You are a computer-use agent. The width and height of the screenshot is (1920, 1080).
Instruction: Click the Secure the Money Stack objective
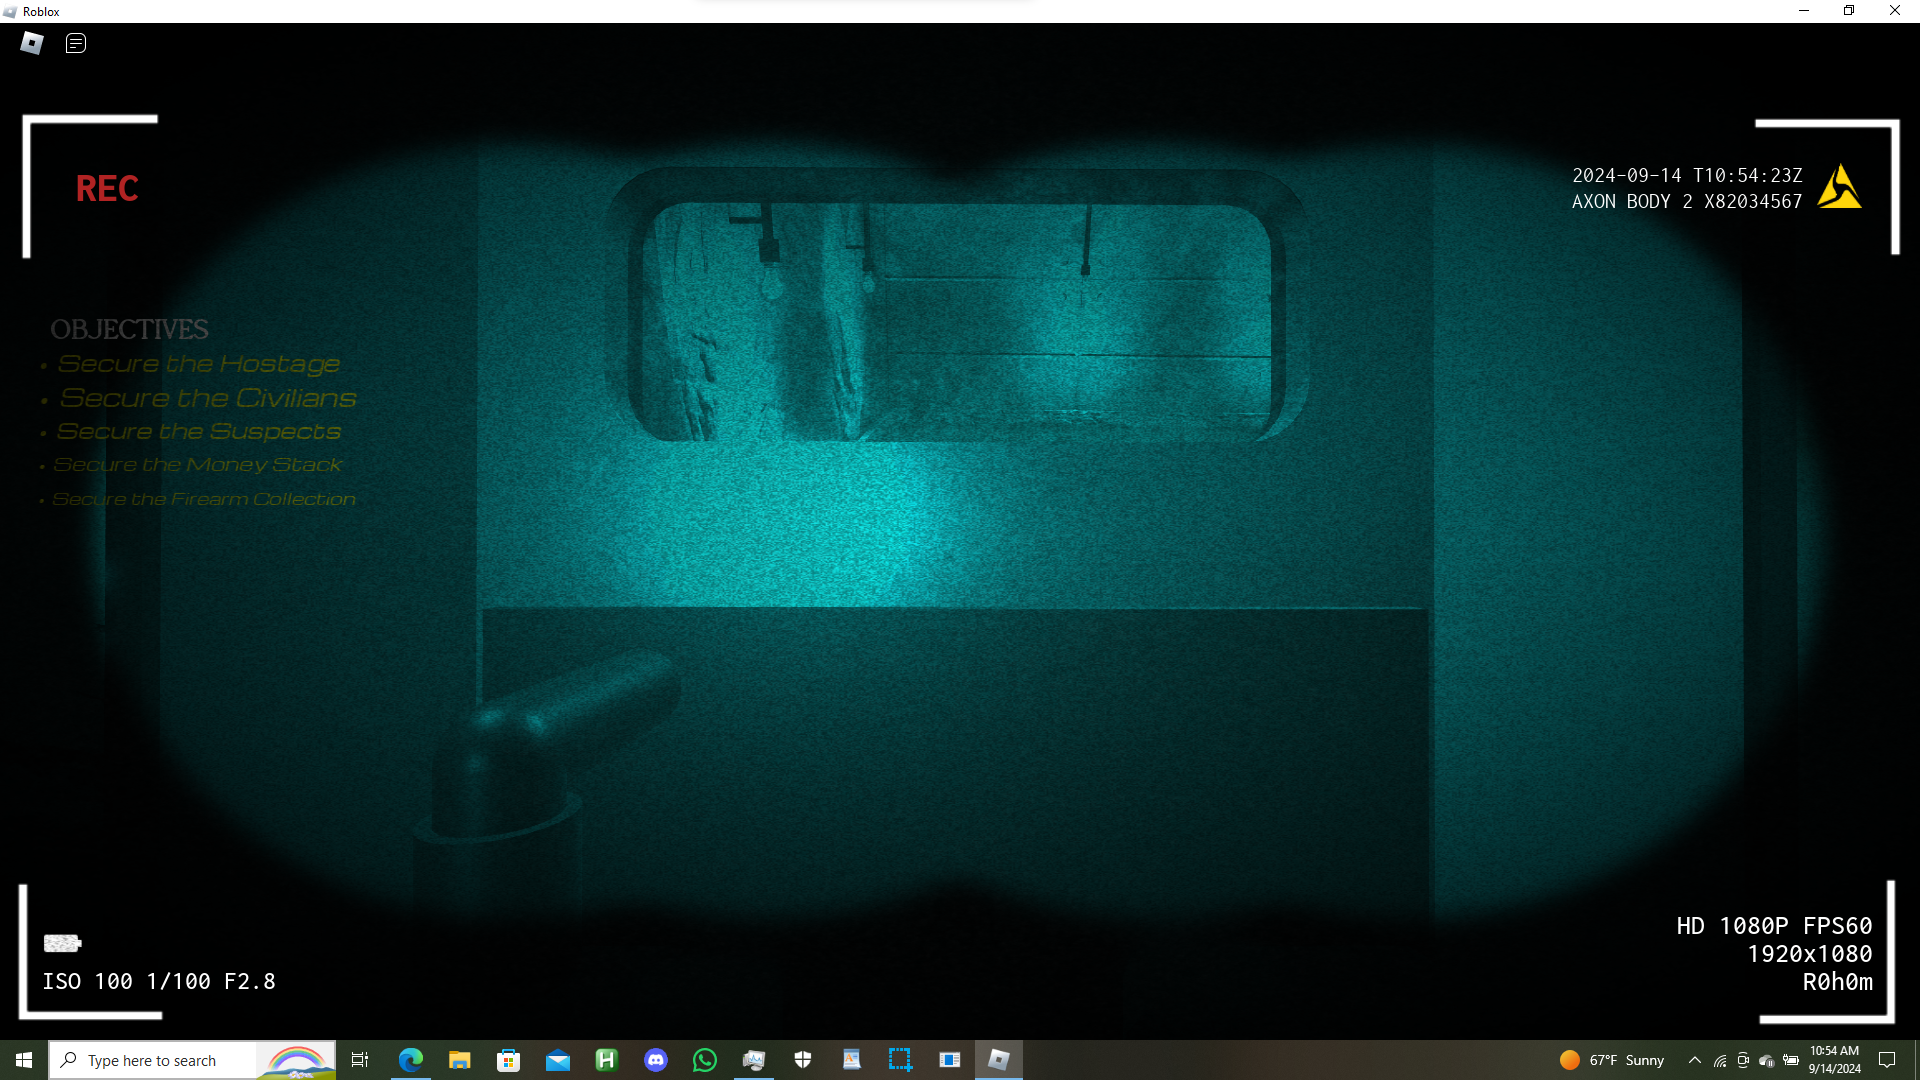[x=197, y=465]
